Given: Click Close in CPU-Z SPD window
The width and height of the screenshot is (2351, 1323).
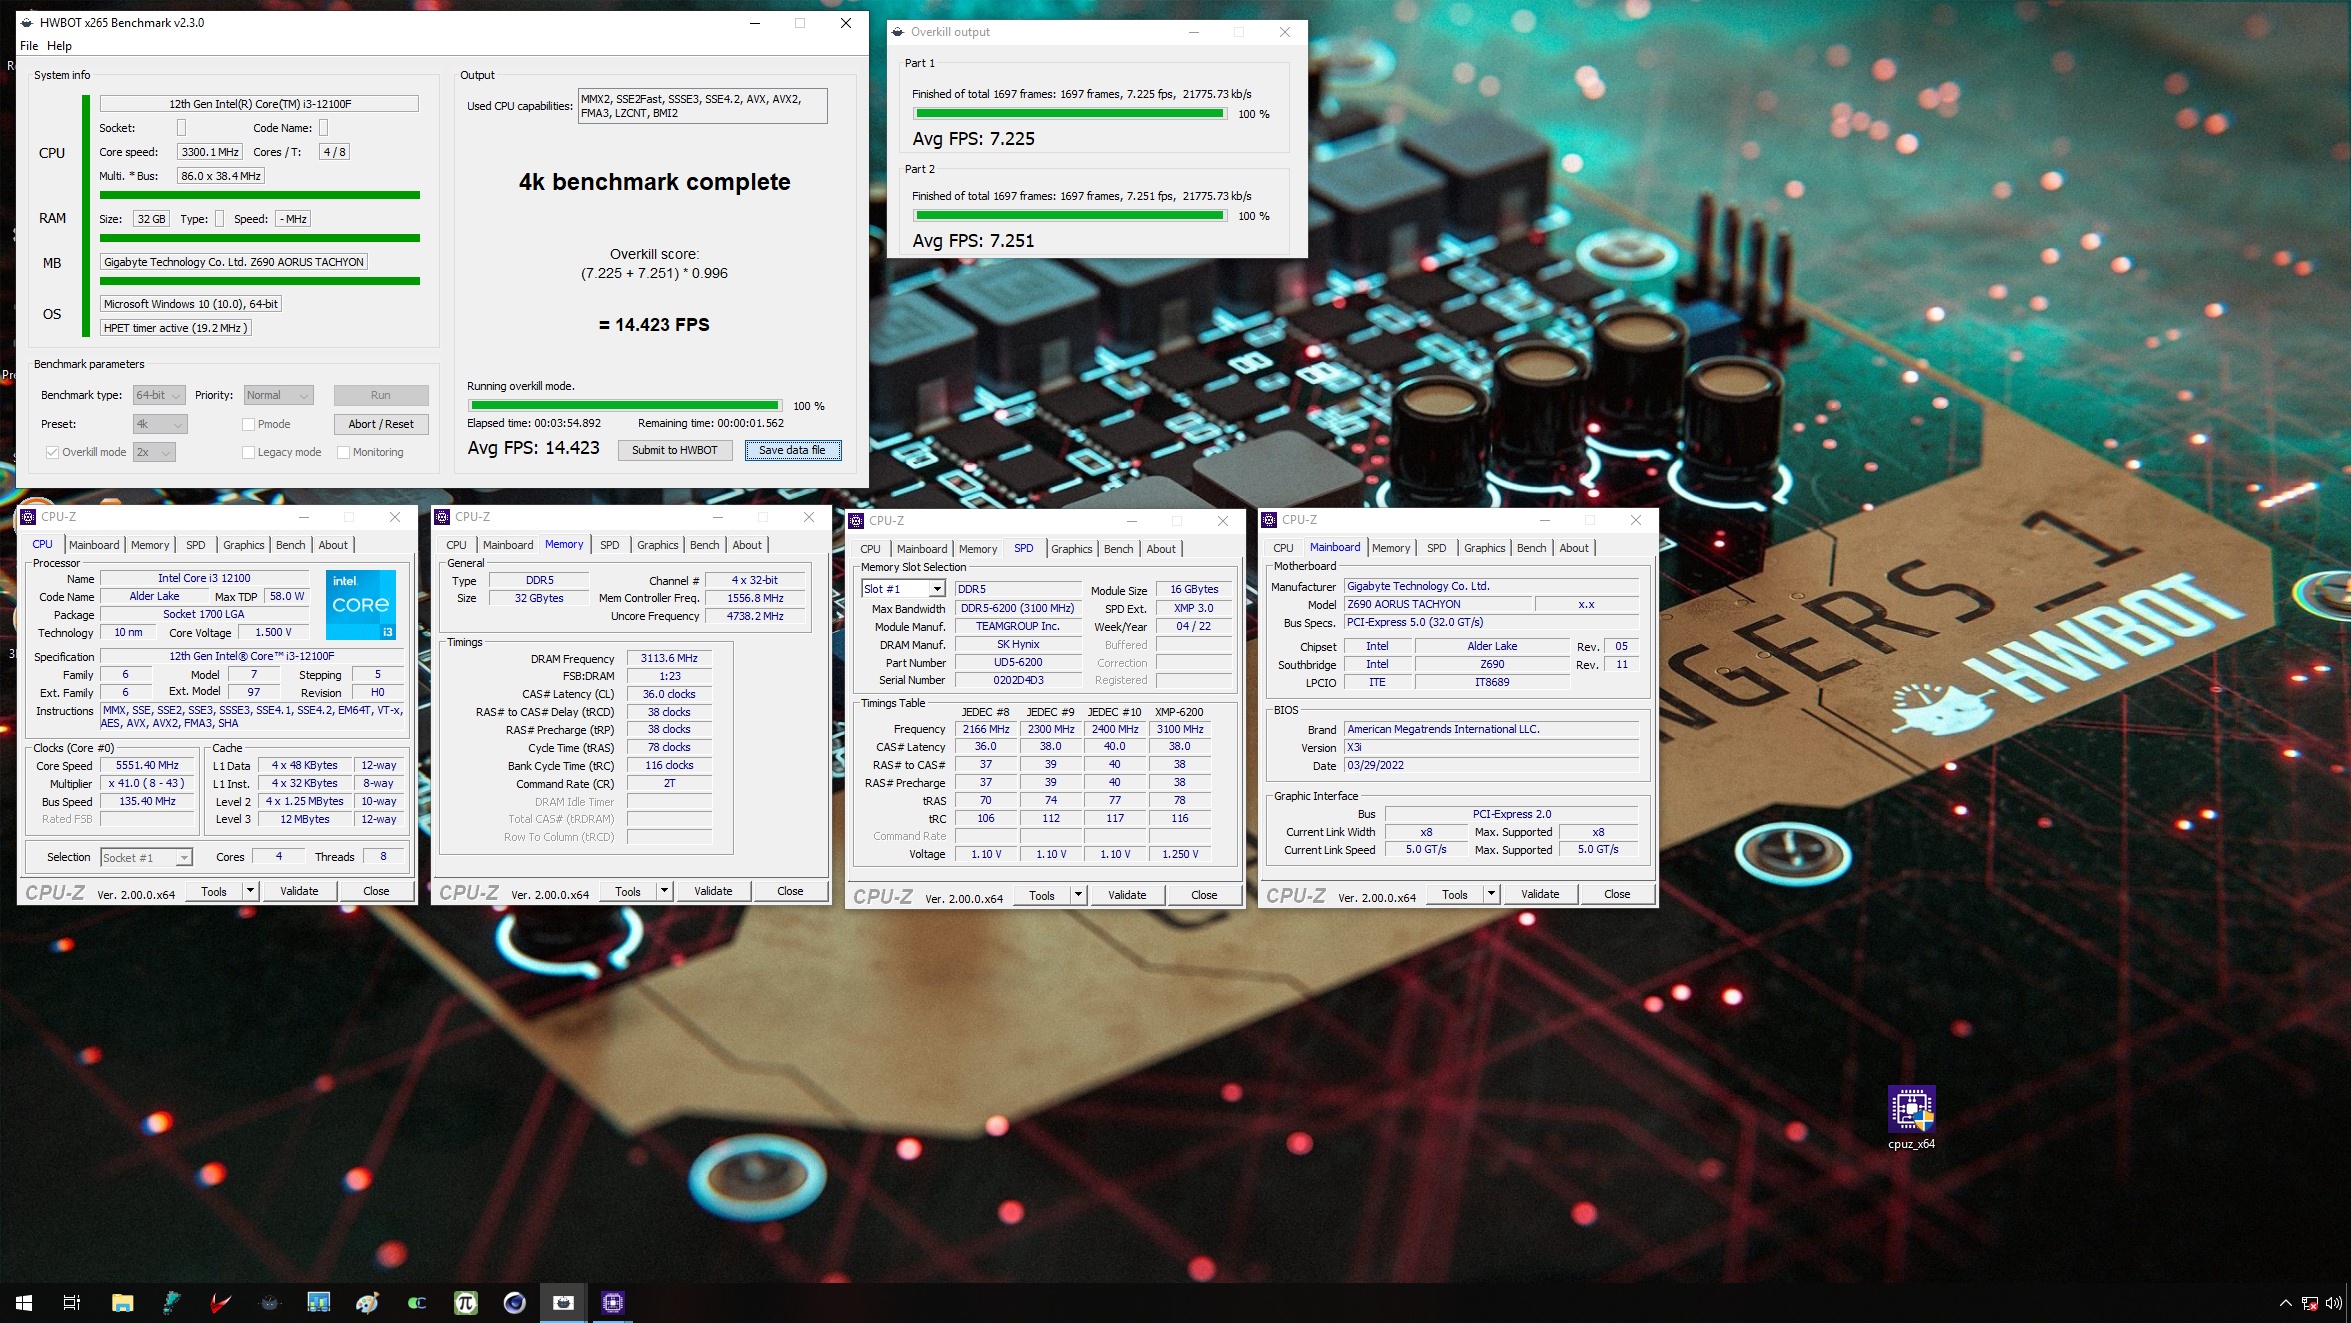Looking at the screenshot, I should (1204, 895).
